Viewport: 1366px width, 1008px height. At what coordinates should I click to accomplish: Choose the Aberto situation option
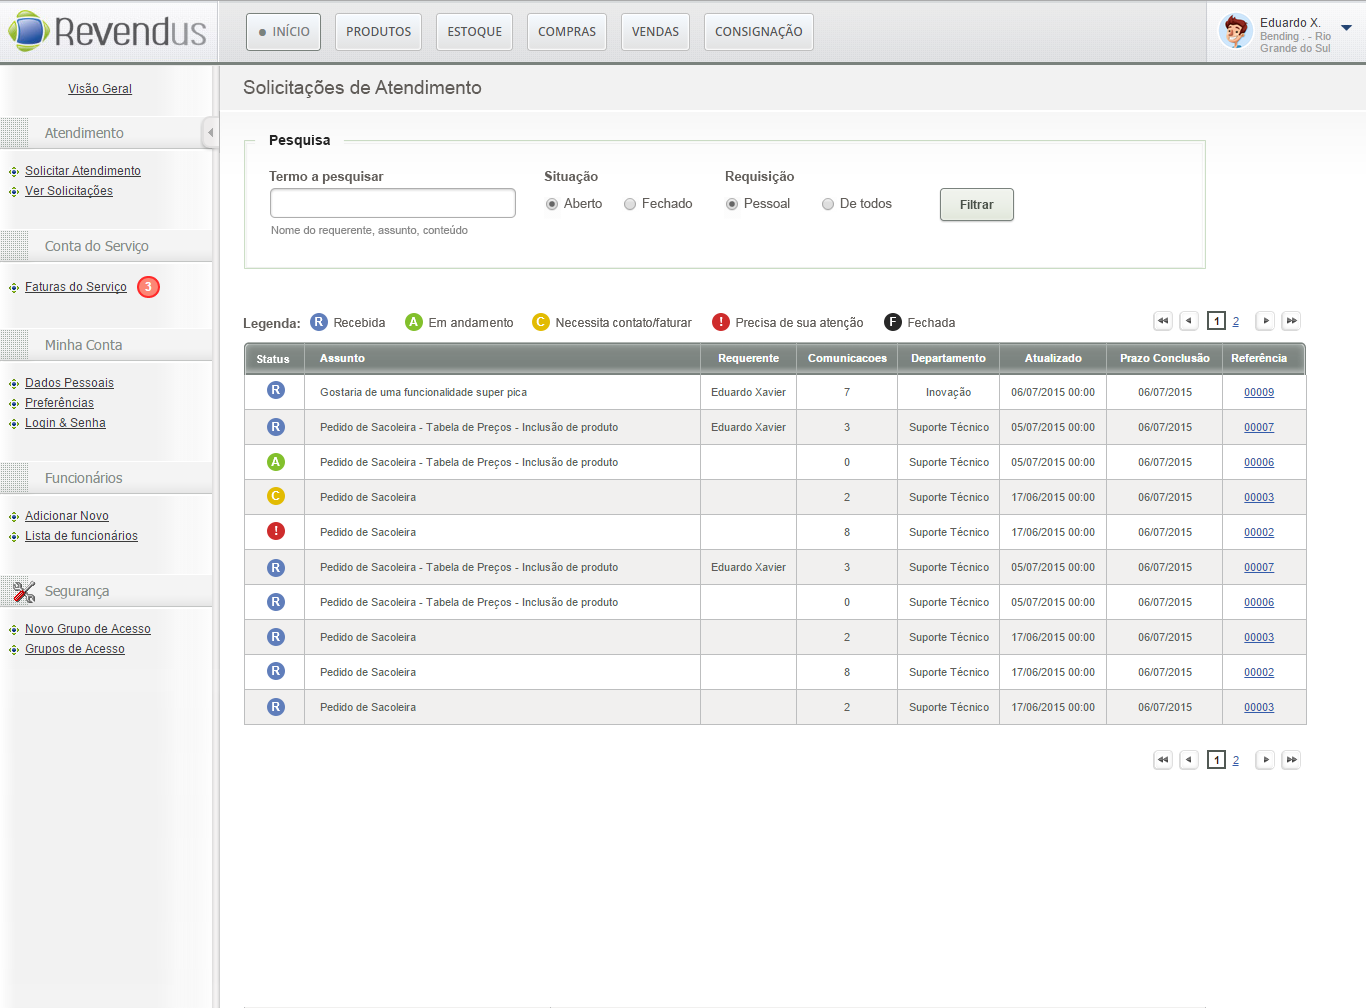pos(552,204)
